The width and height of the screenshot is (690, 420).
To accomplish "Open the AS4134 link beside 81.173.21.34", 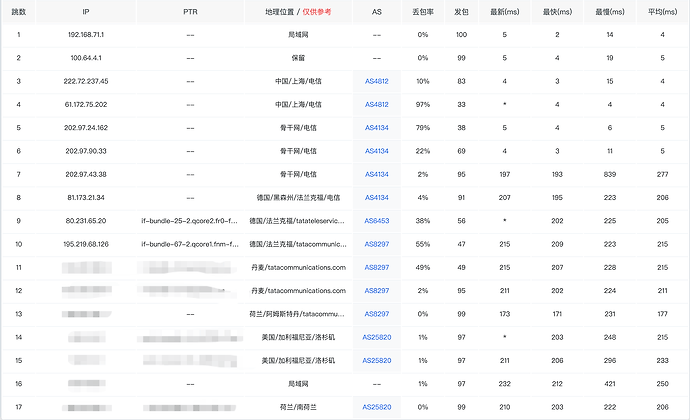I will click(377, 198).
